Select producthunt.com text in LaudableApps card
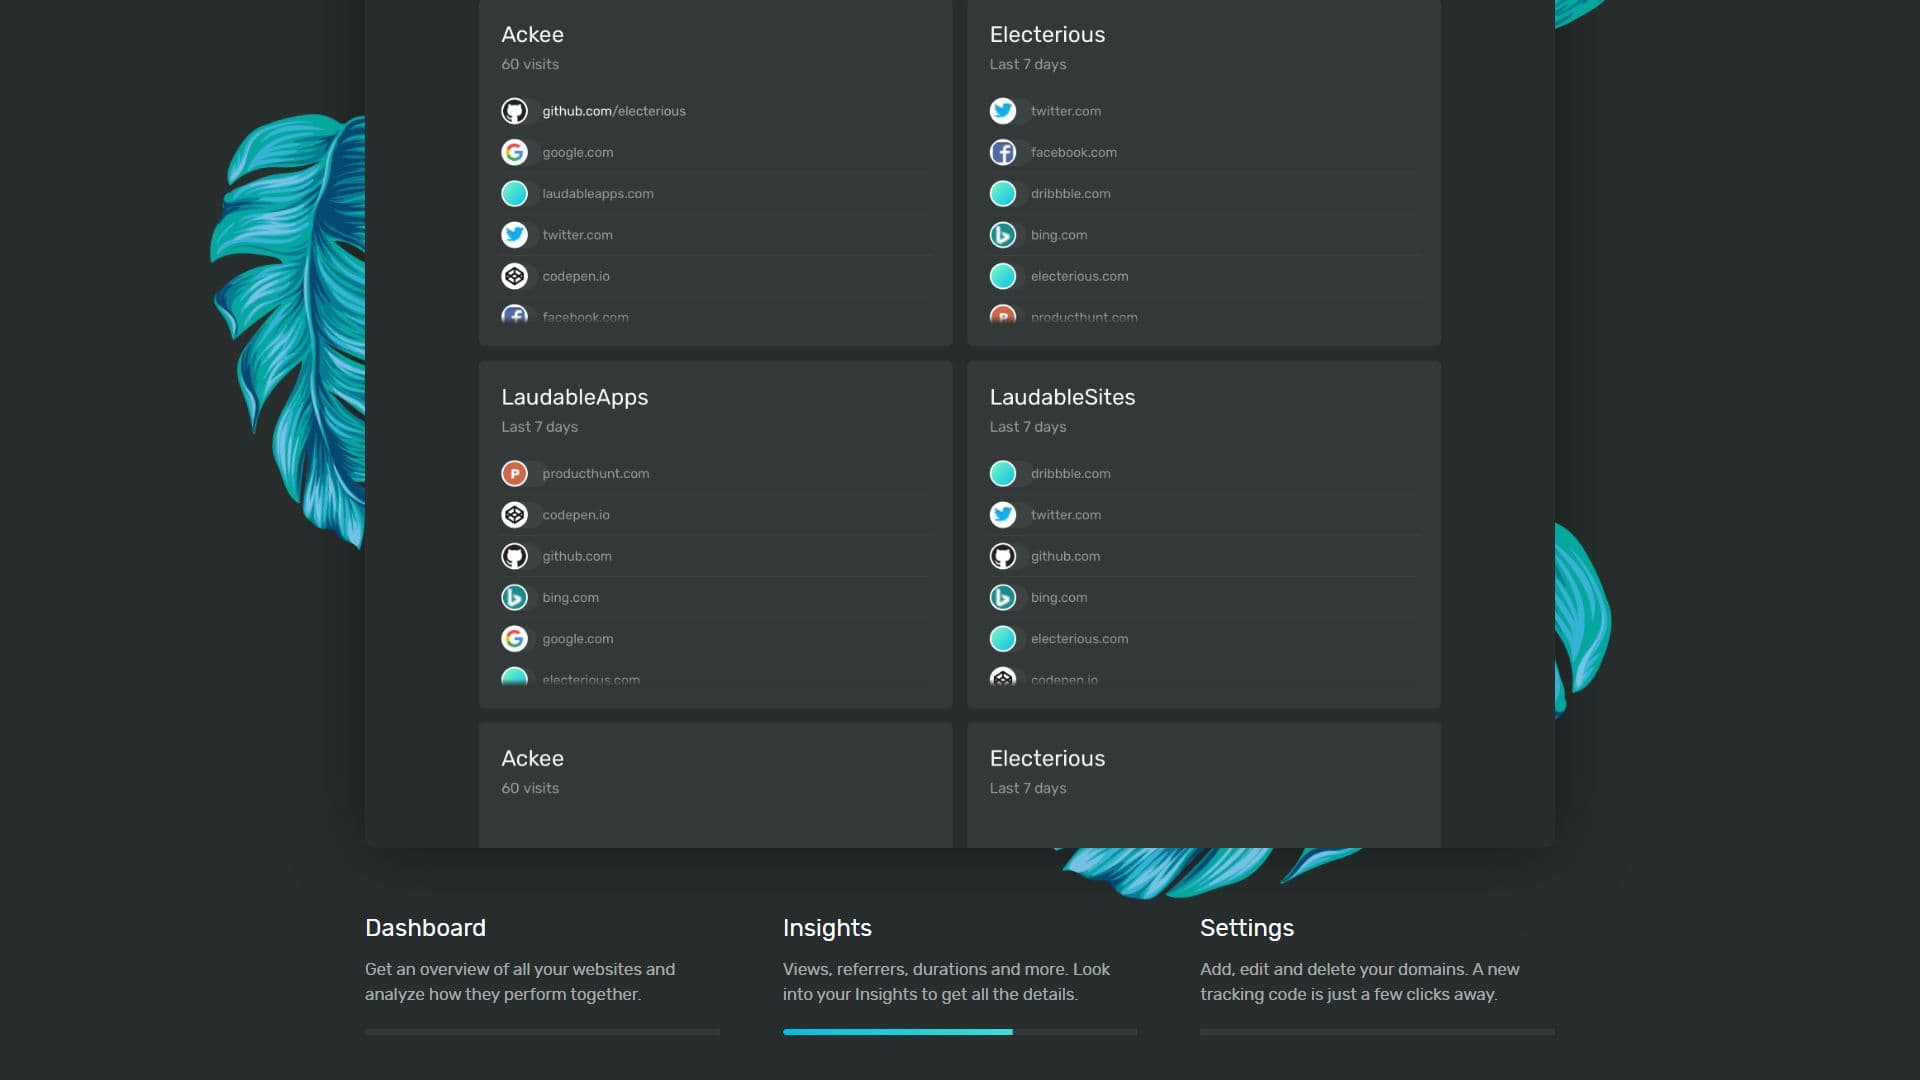 (x=596, y=473)
